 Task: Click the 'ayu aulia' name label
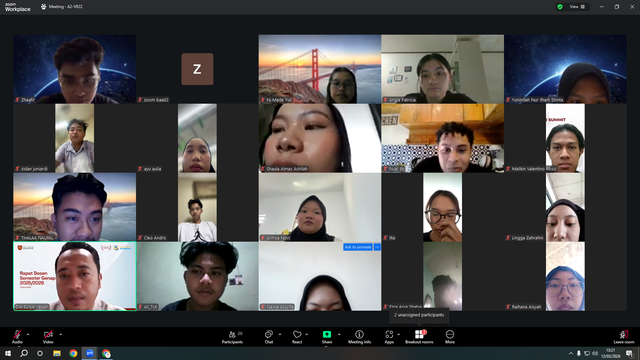point(152,169)
